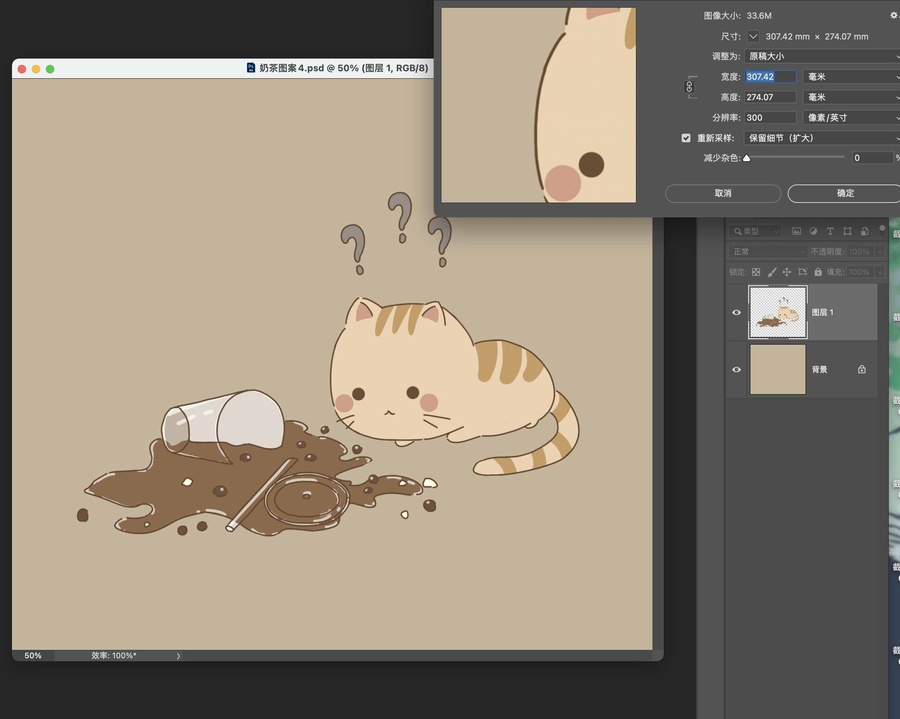Open the Image Size dialog gear settings
The height and width of the screenshot is (719, 900).
click(x=894, y=15)
